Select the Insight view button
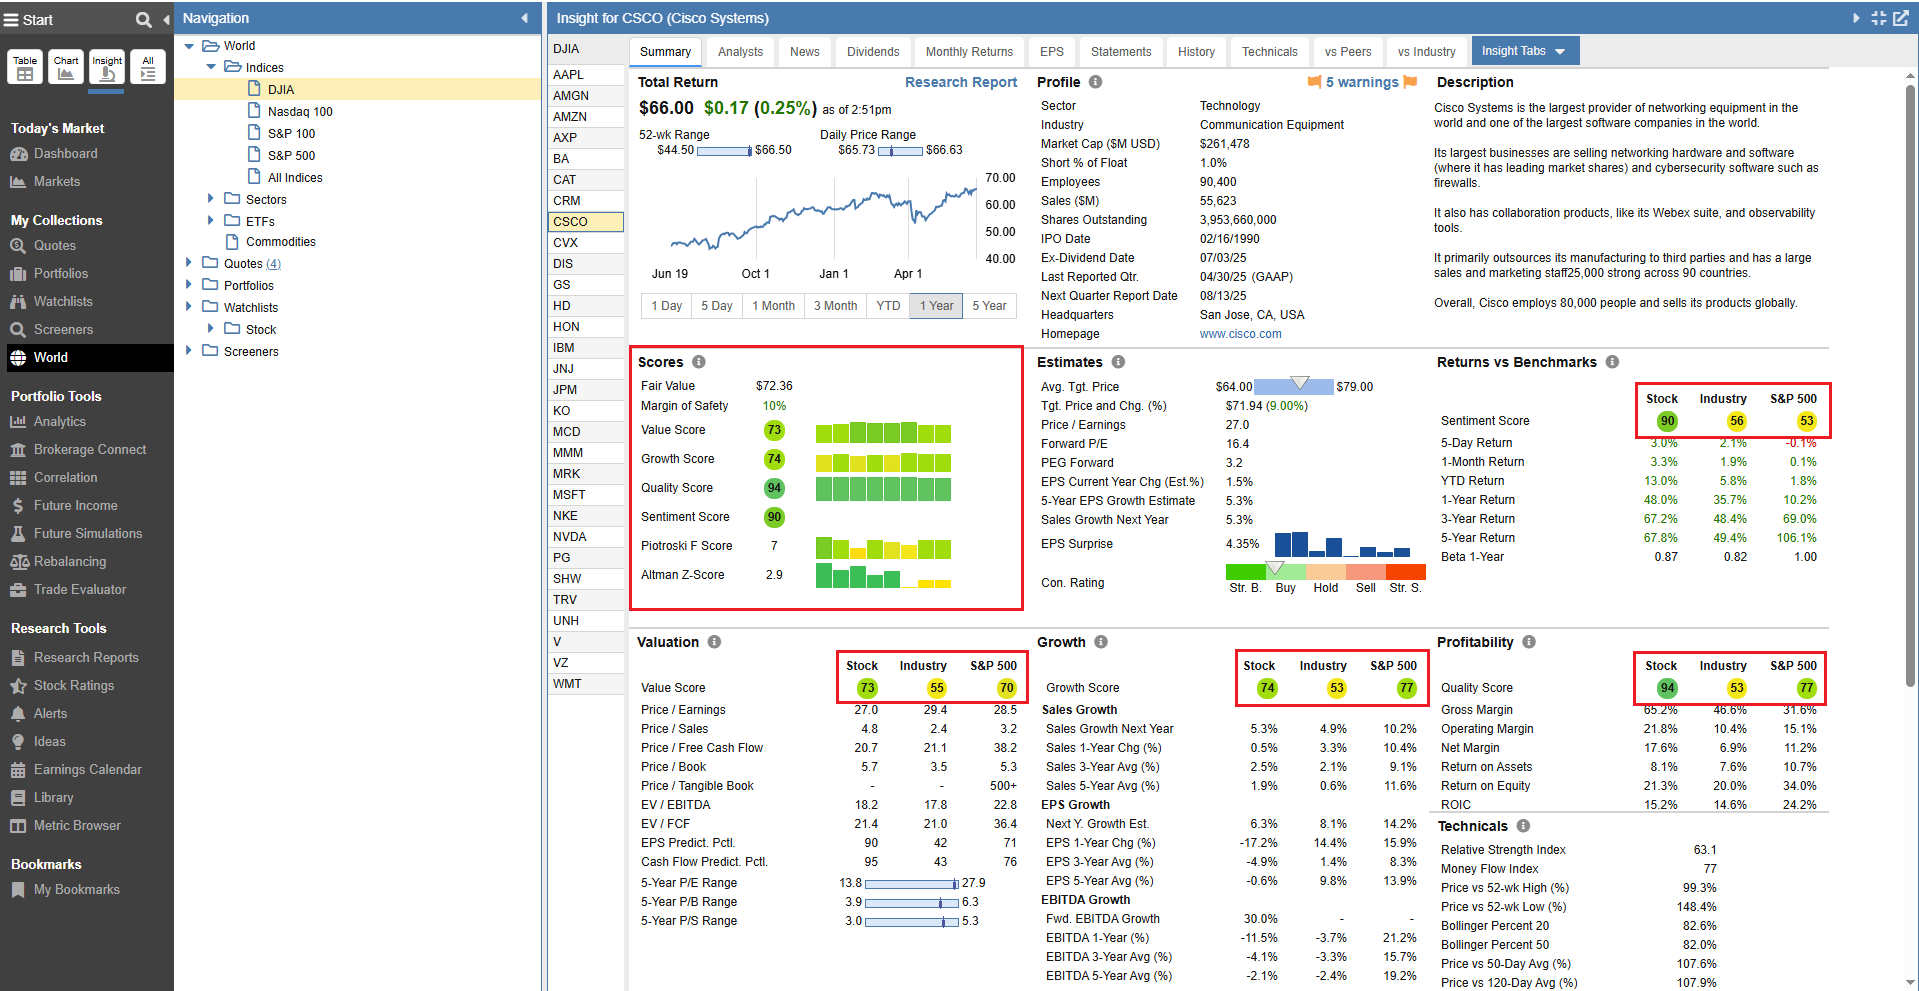1919x991 pixels. 107,67
